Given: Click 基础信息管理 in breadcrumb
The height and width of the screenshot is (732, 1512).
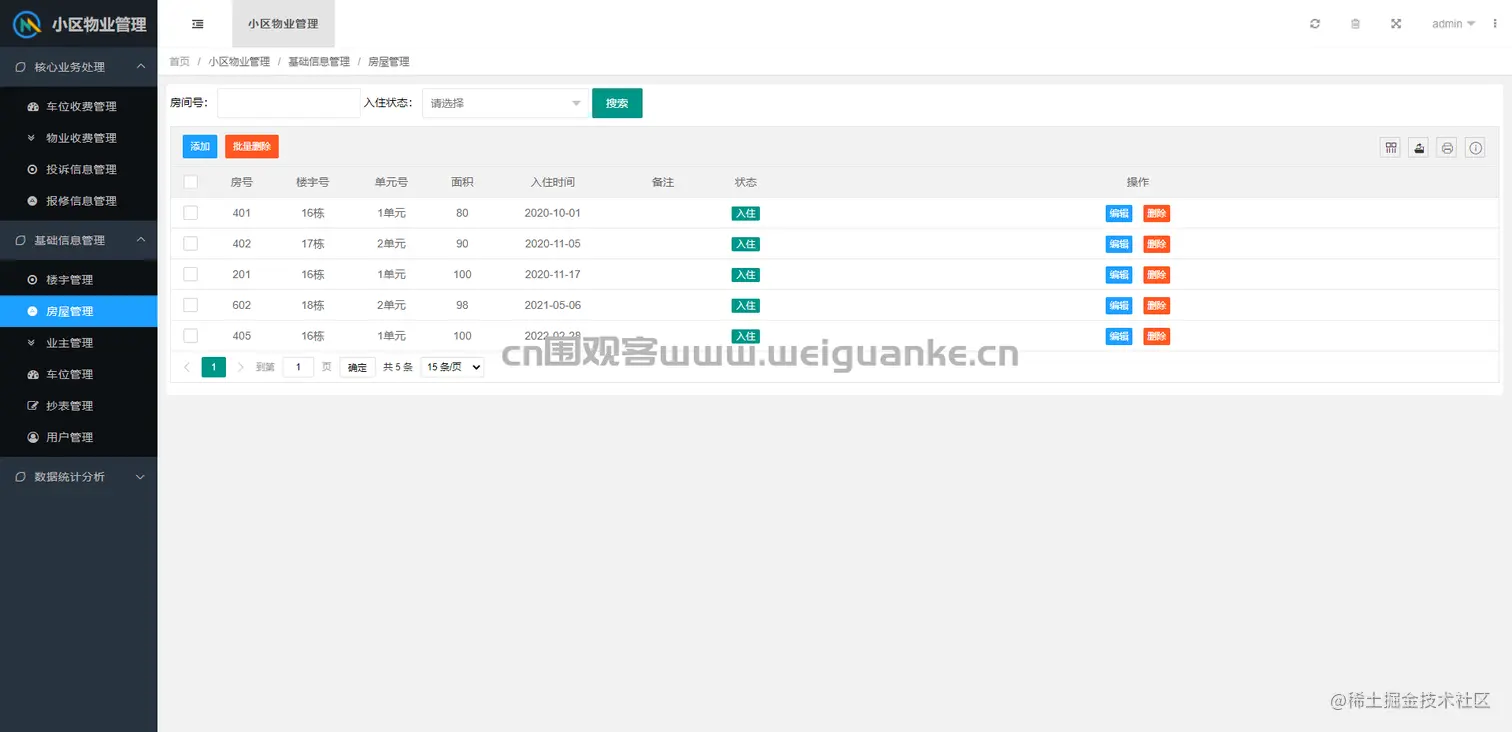Looking at the screenshot, I should click(319, 62).
